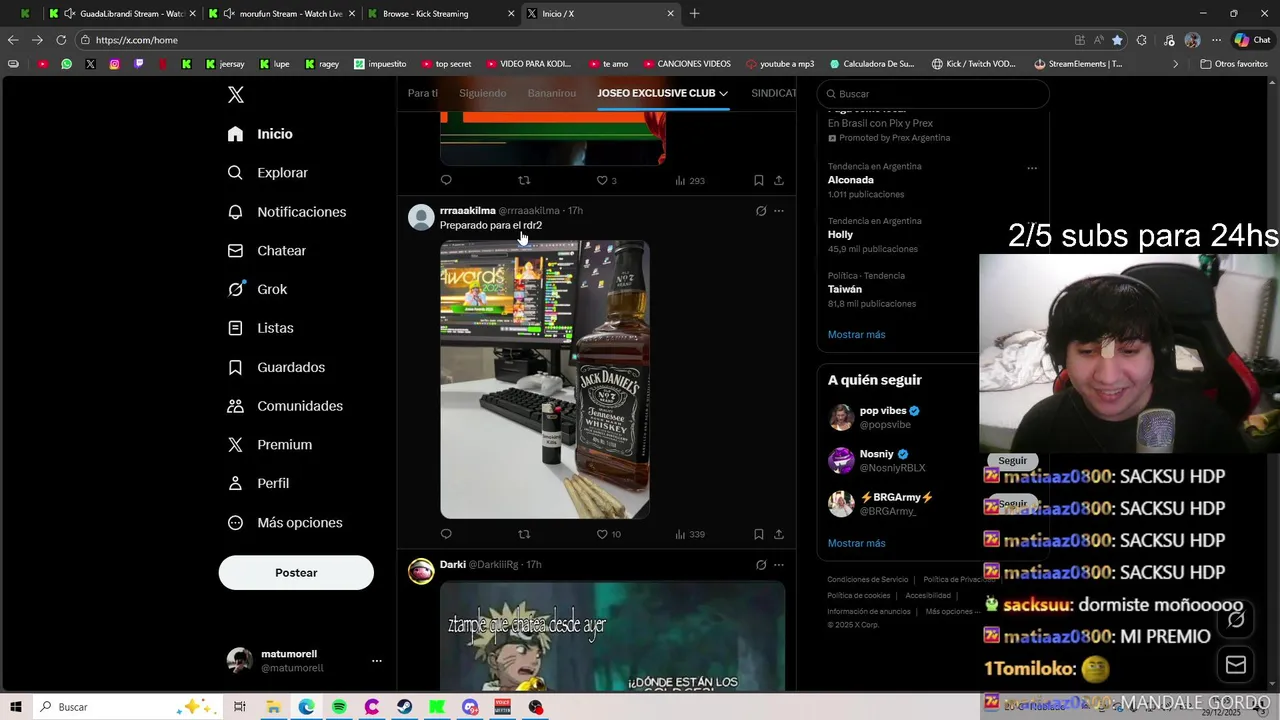This screenshot has width=1280, height=720.
Task: Switch to Para ti timeline tab
Action: (x=423, y=93)
